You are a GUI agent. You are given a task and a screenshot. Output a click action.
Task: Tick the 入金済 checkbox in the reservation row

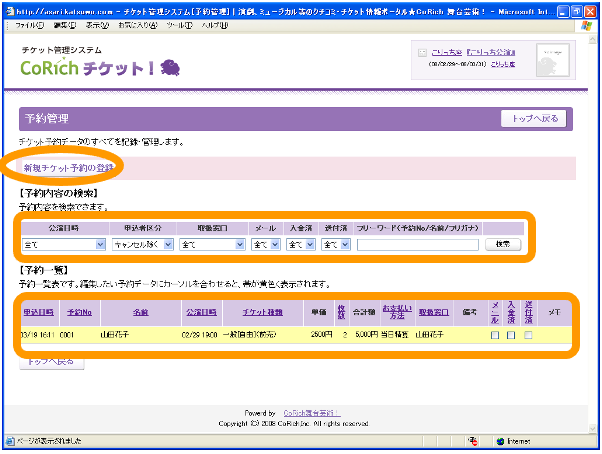coord(511,335)
